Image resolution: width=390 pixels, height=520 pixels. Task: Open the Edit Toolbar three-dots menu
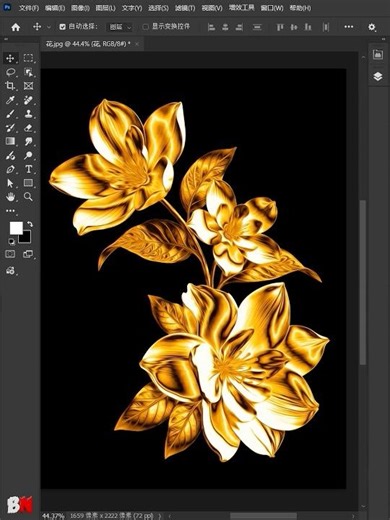(x=10, y=211)
